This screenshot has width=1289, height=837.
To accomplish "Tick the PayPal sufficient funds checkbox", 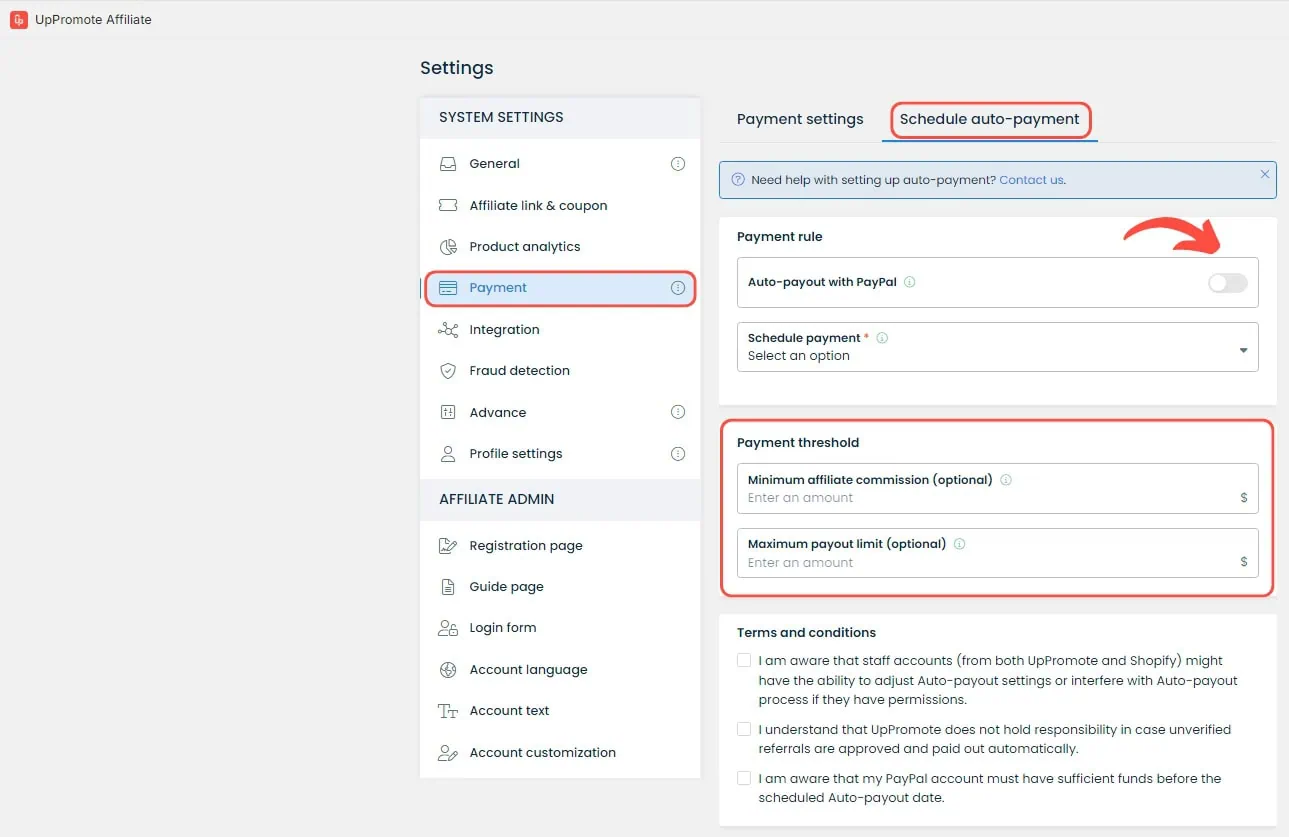I will tap(744, 778).
